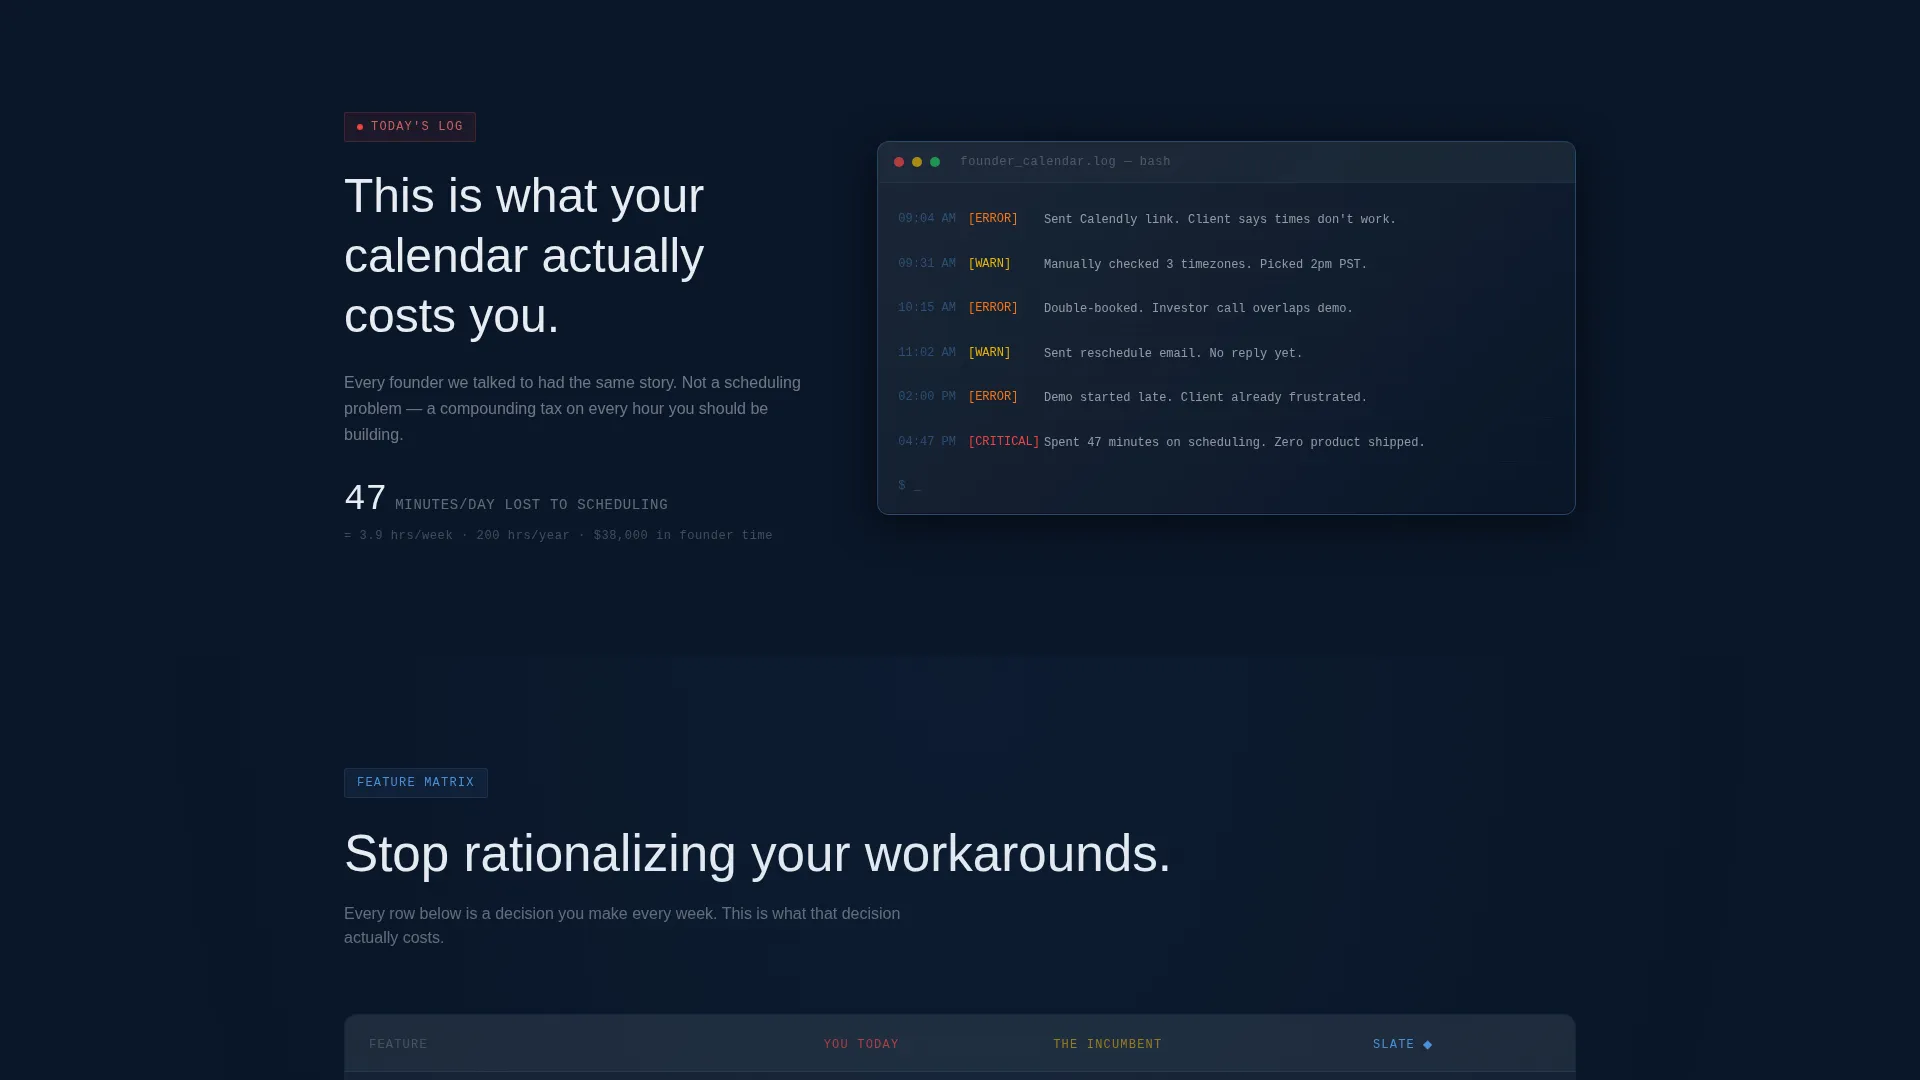
Task: Click heading 'Stop rationalizing your workarounds.'
Action: click(x=757, y=854)
